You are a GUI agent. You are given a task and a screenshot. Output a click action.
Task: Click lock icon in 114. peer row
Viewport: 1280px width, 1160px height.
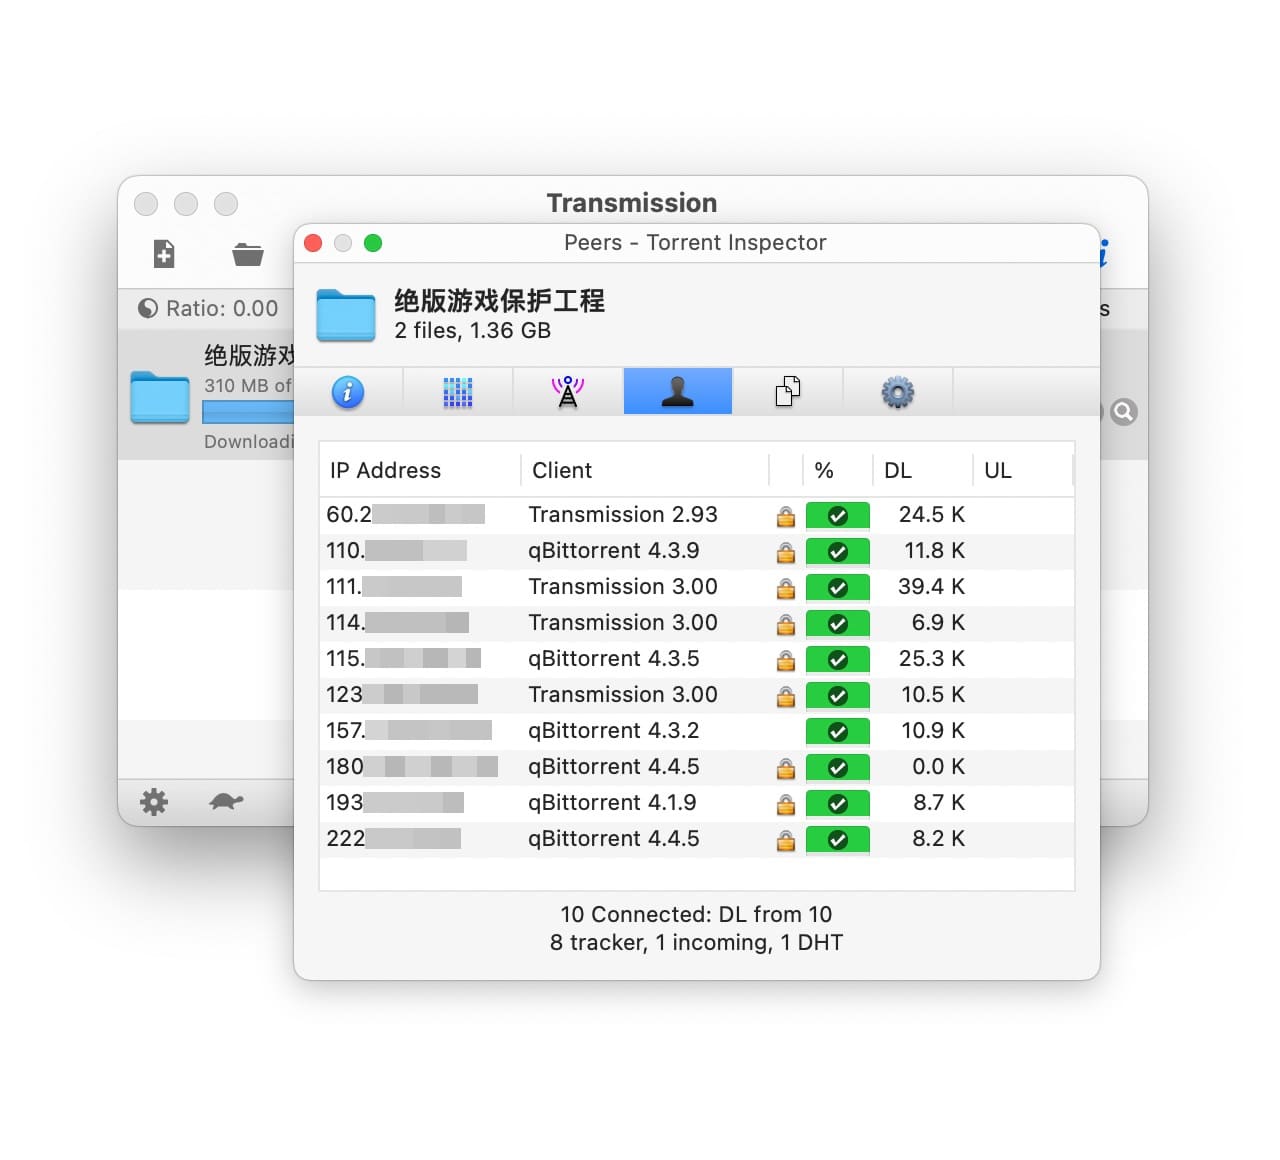tap(786, 624)
